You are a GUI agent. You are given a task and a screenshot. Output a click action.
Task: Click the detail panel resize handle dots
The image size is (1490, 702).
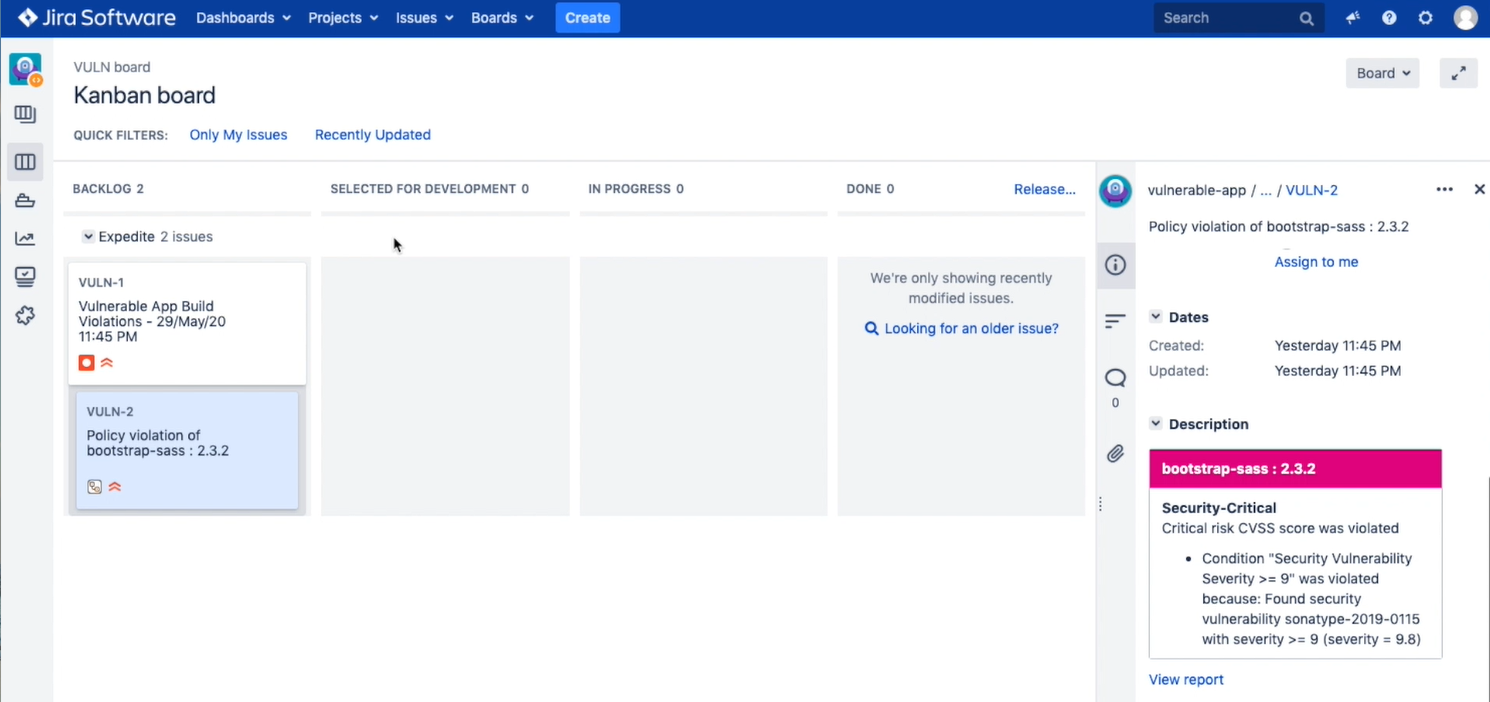pos(1100,504)
